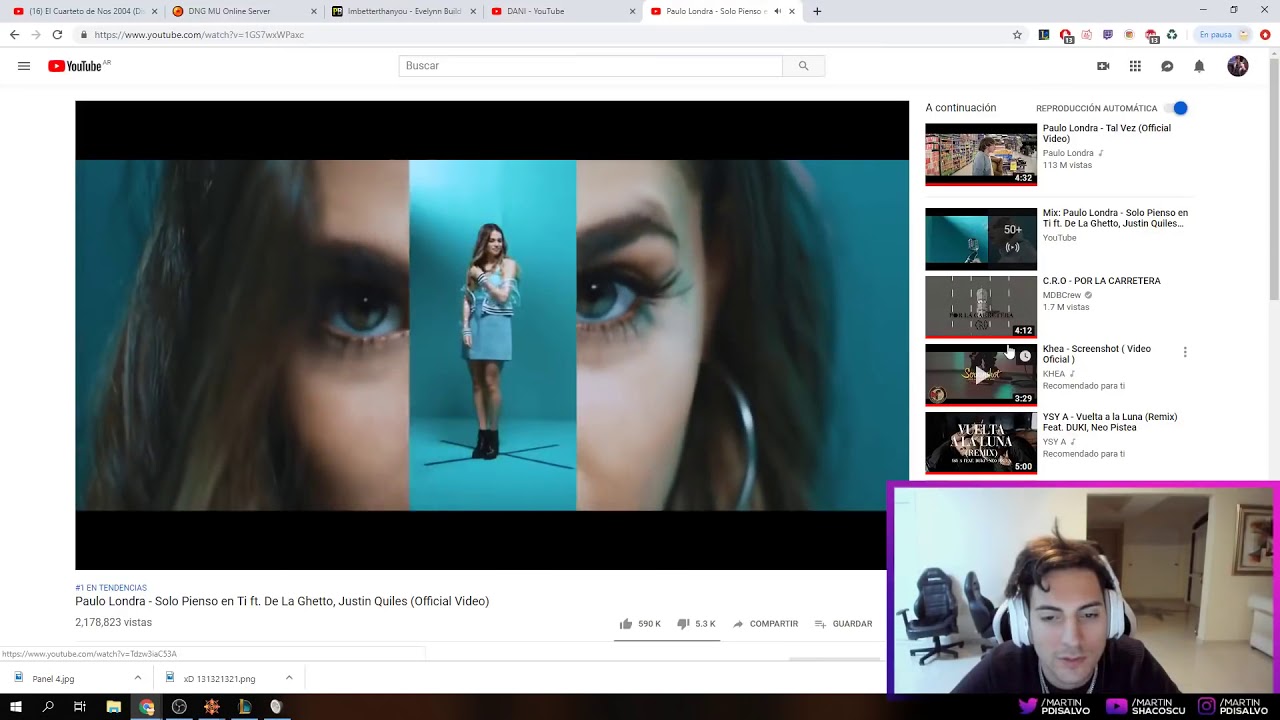The image size is (1280, 720).
Task: Click the main video player
Action: (492, 335)
